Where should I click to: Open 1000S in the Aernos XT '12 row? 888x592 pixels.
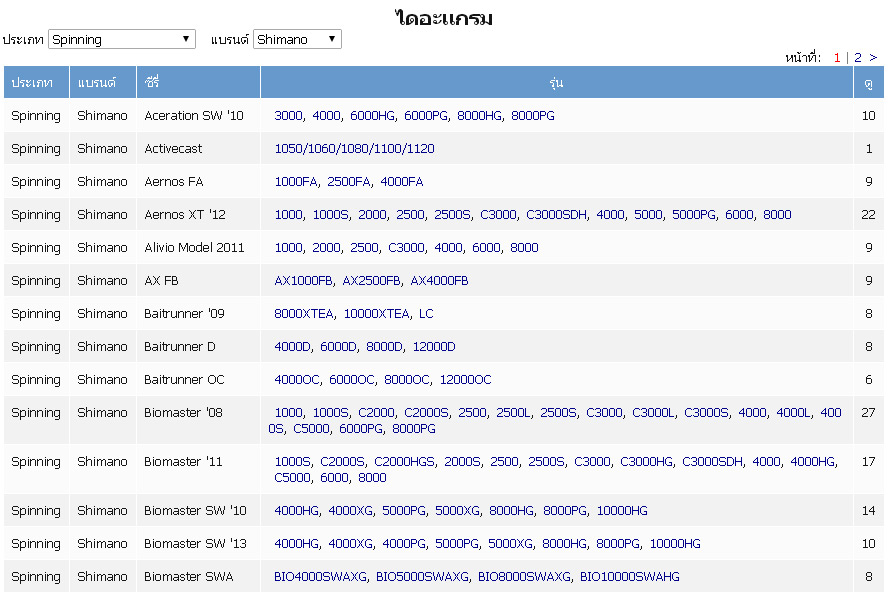(x=331, y=215)
